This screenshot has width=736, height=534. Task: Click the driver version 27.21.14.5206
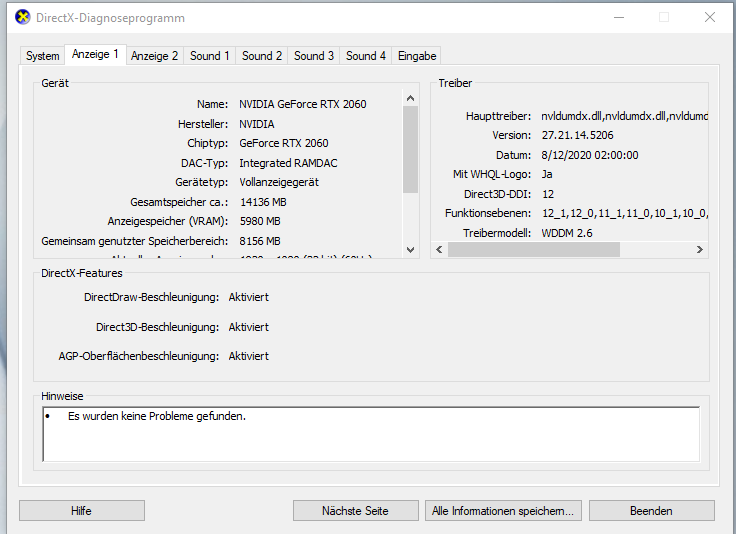pos(577,136)
